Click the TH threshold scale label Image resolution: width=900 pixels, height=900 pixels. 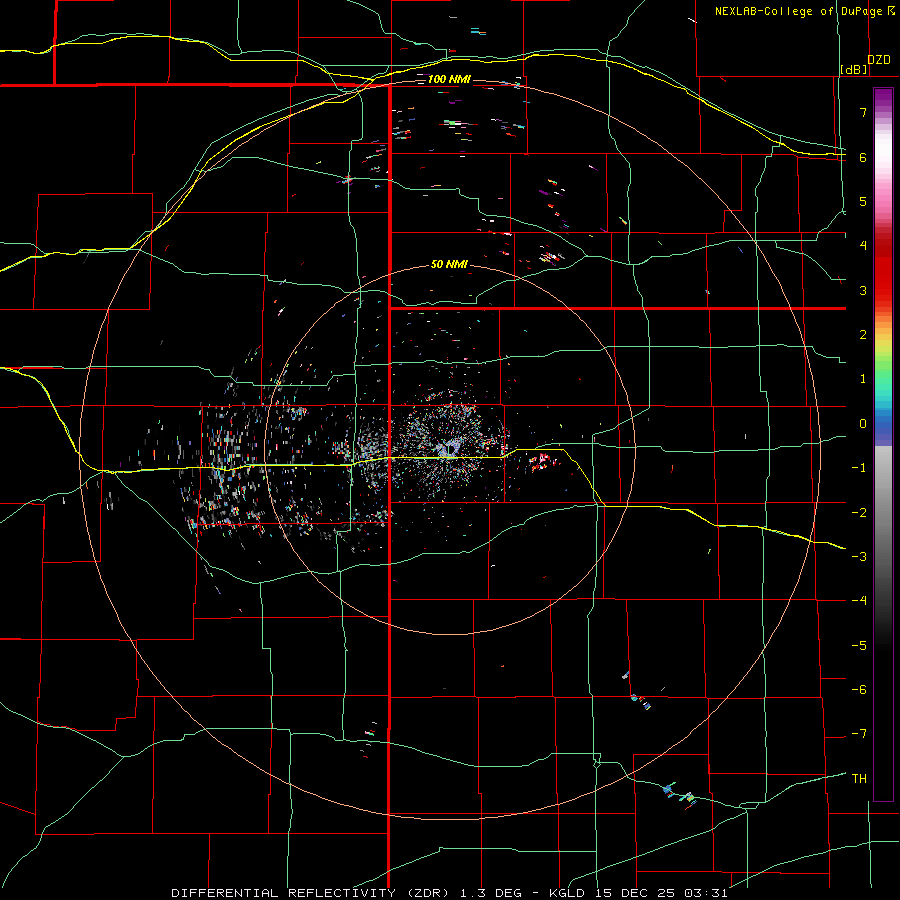point(859,779)
